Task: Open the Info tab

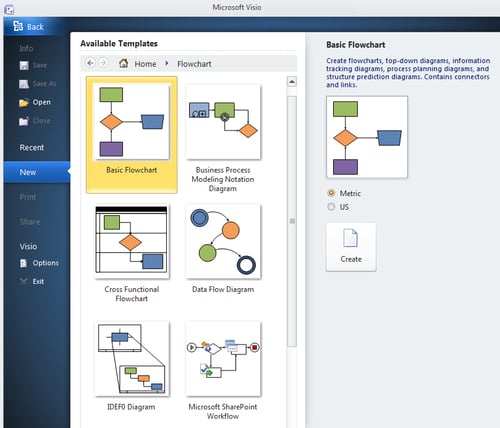Action: point(26,49)
